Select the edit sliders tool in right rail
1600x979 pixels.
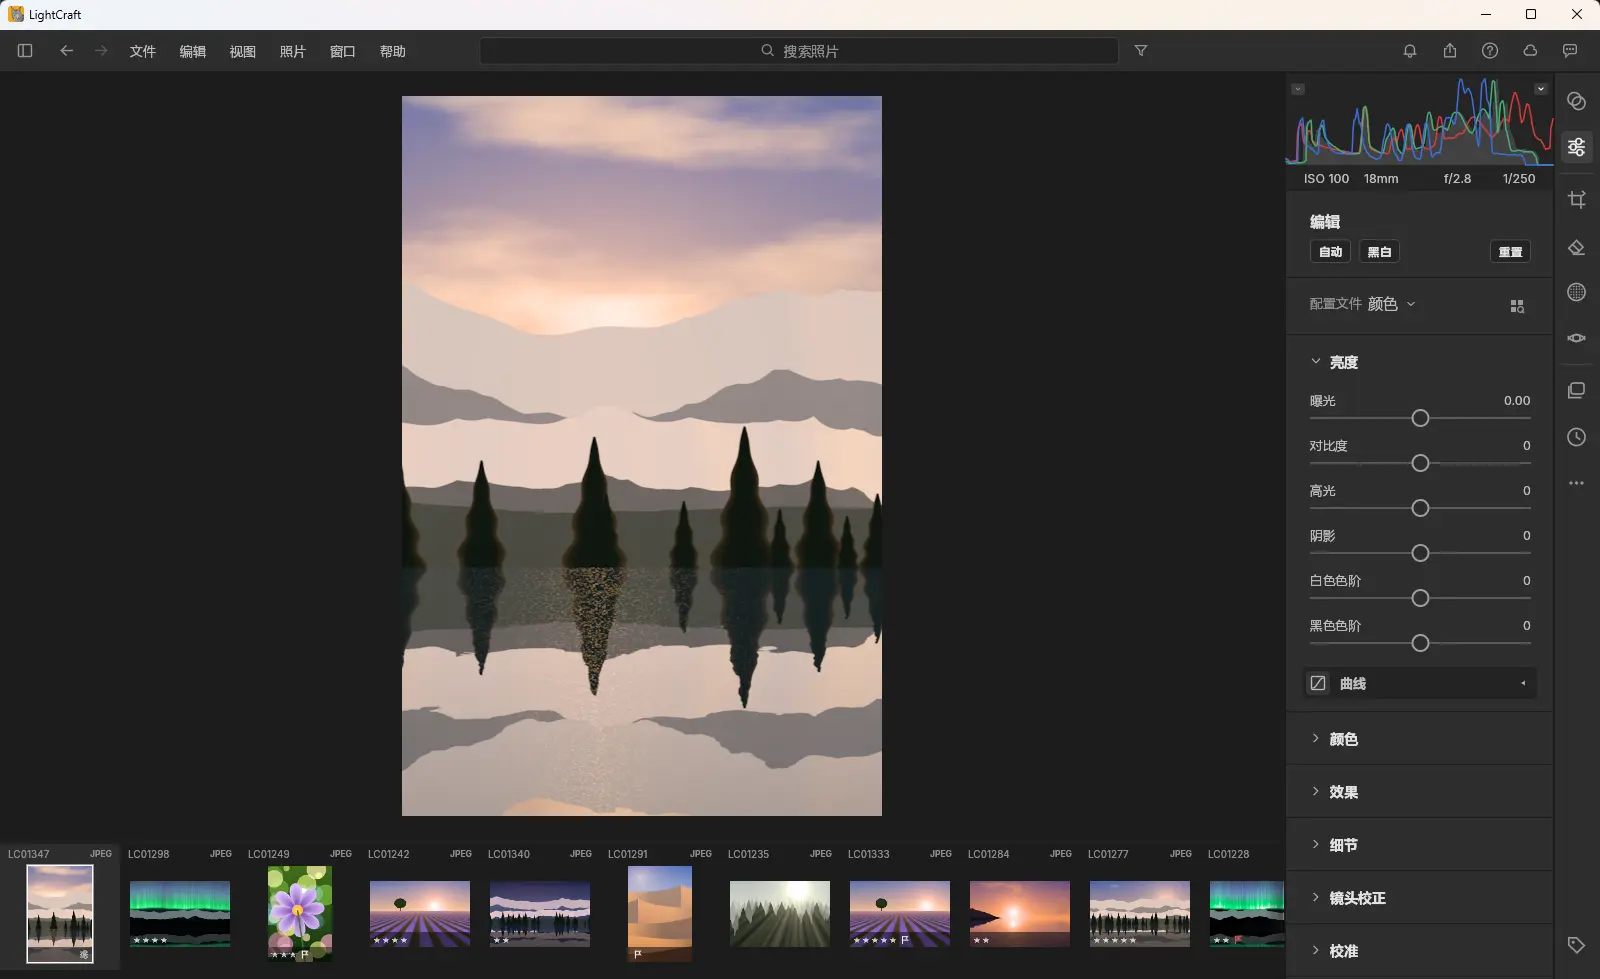(1577, 147)
